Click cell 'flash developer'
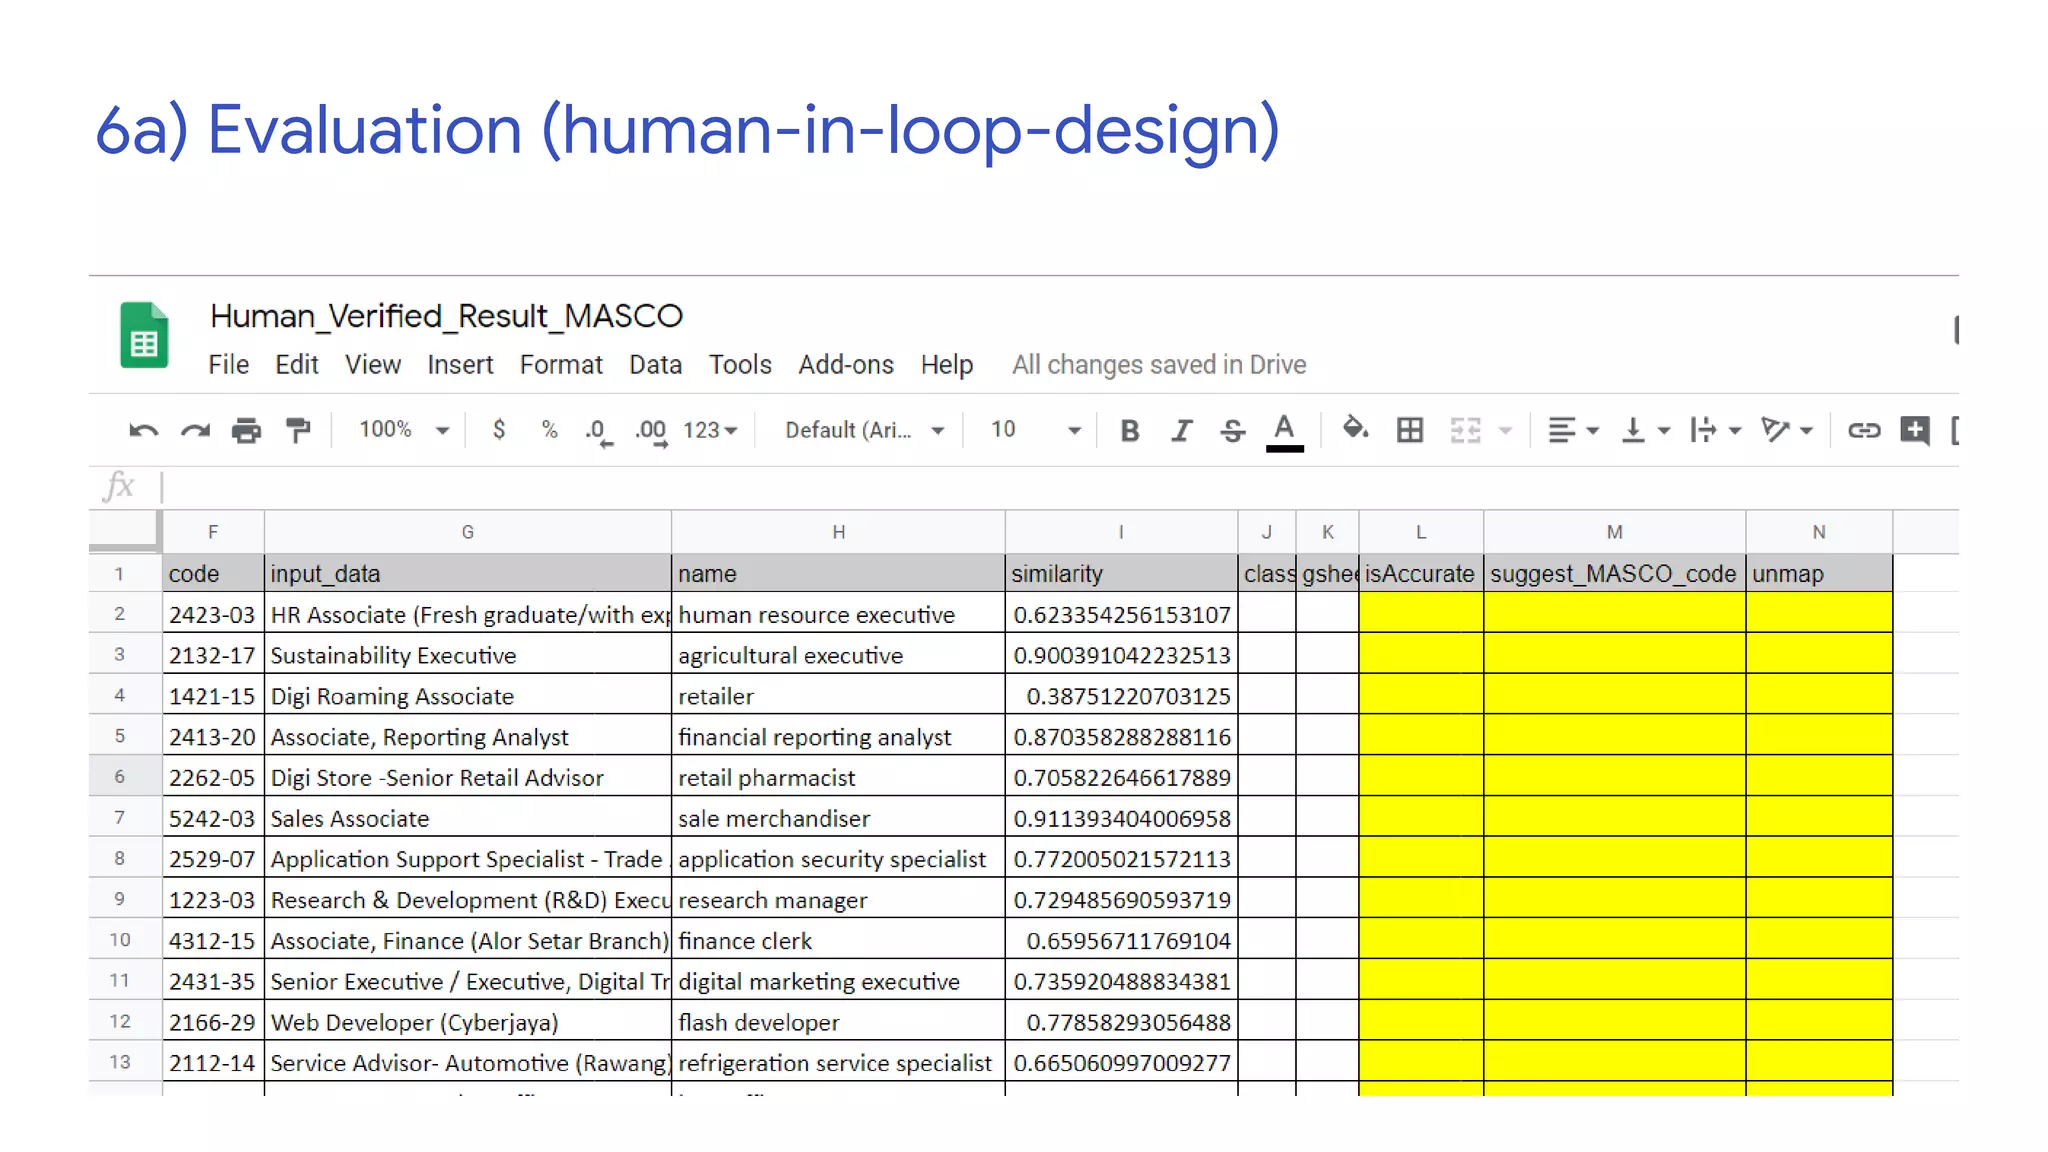Viewport: 2048px width, 1152px height. [838, 1022]
